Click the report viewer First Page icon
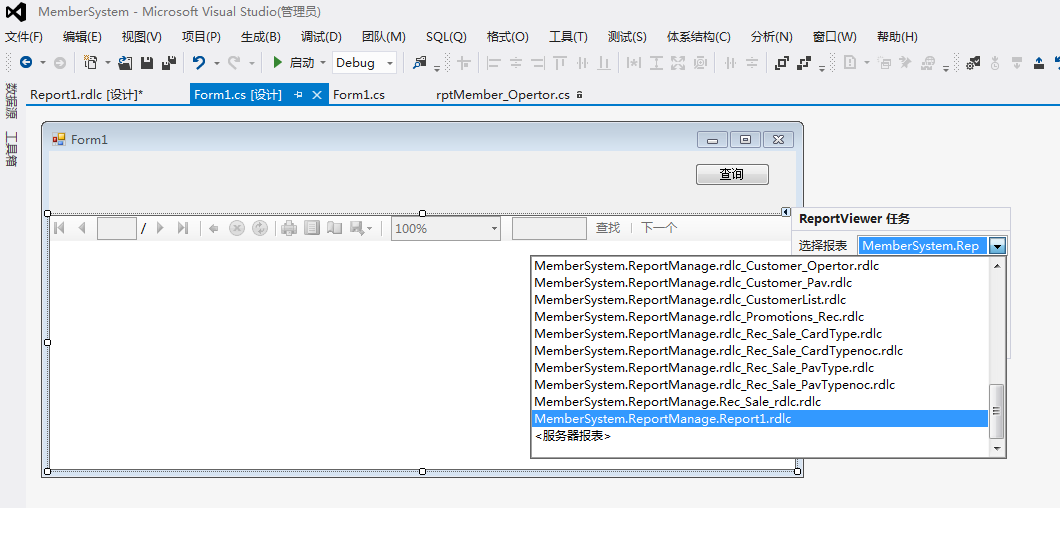 coord(59,228)
